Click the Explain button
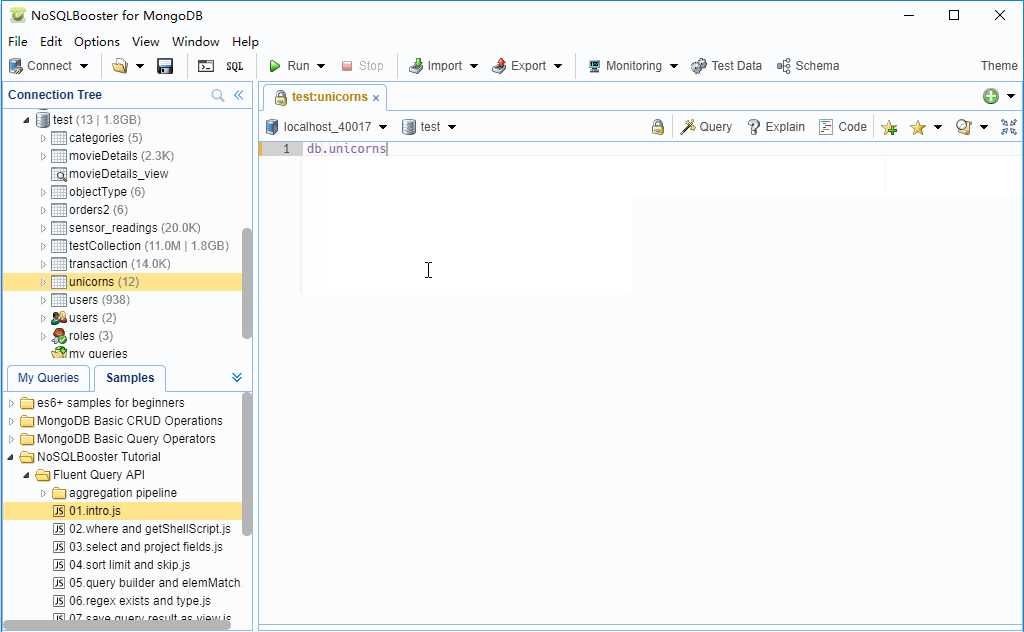This screenshot has width=1024, height=632. click(x=776, y=127)
